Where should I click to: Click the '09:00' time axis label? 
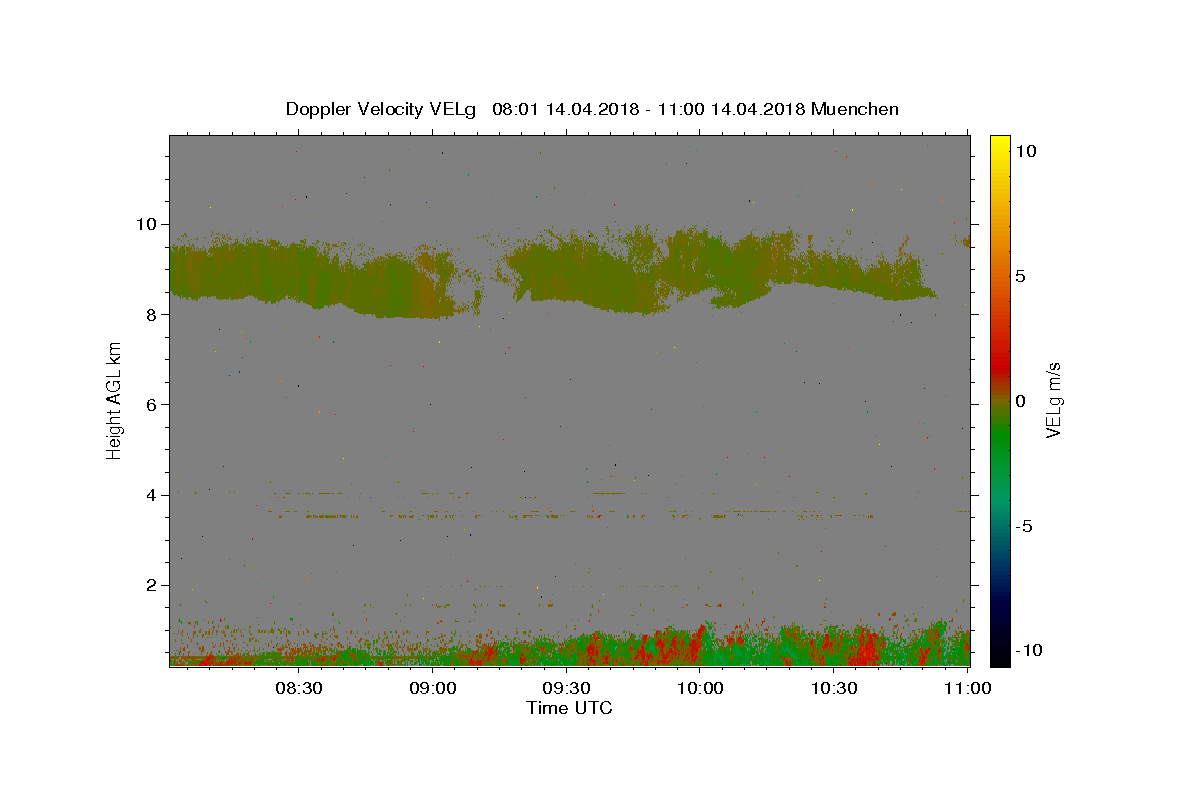[433, 688]
